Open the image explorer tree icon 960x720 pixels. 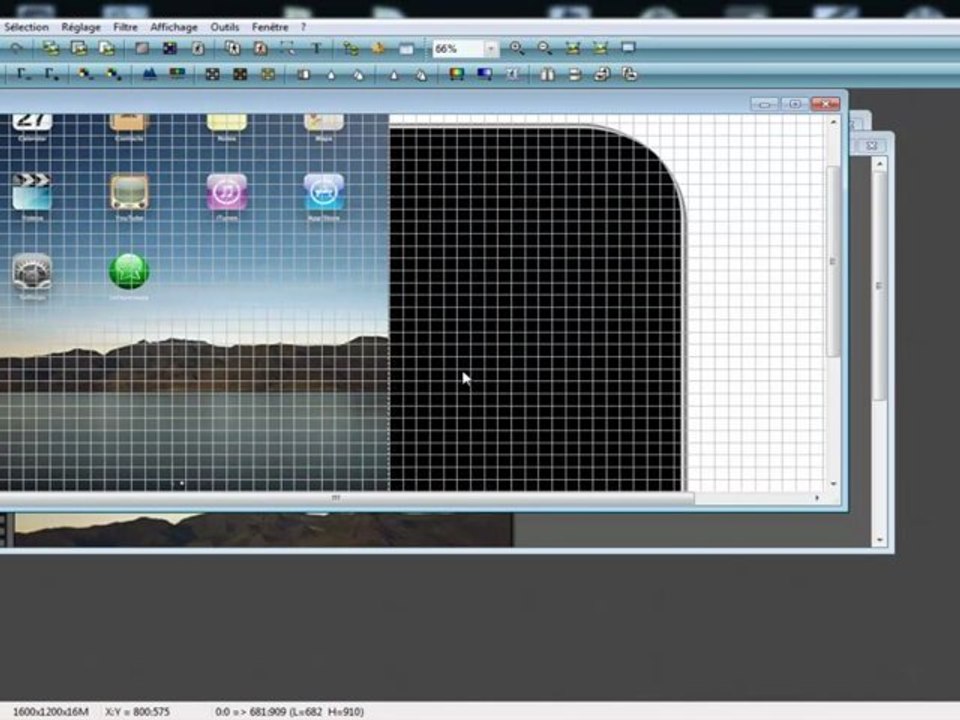[351, 48]
